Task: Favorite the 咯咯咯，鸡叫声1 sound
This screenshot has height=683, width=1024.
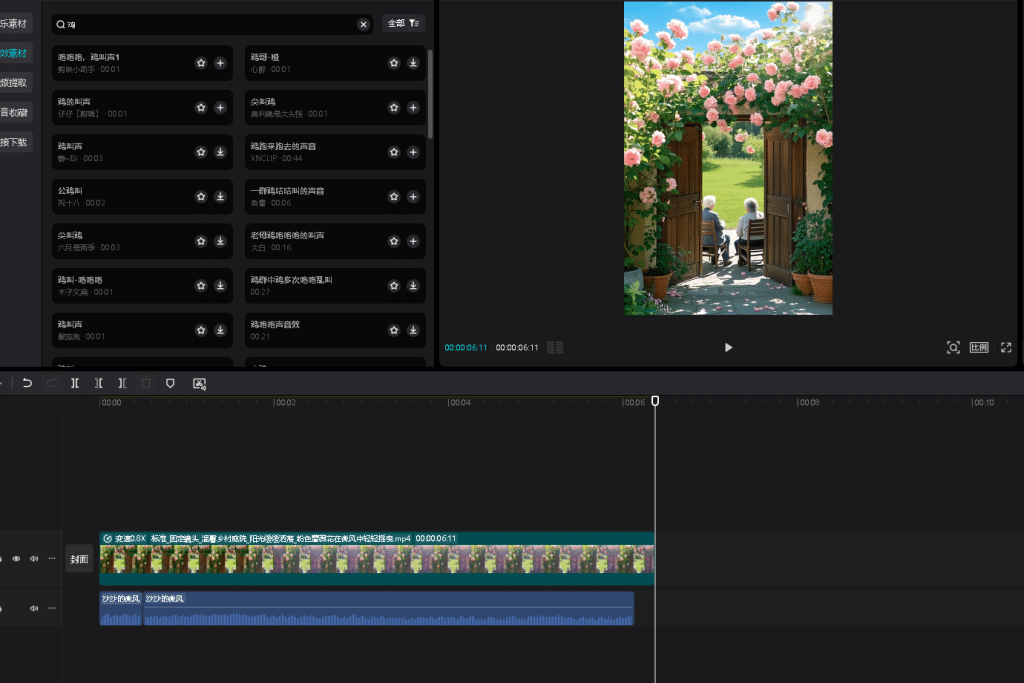Action: pos(201,63)
